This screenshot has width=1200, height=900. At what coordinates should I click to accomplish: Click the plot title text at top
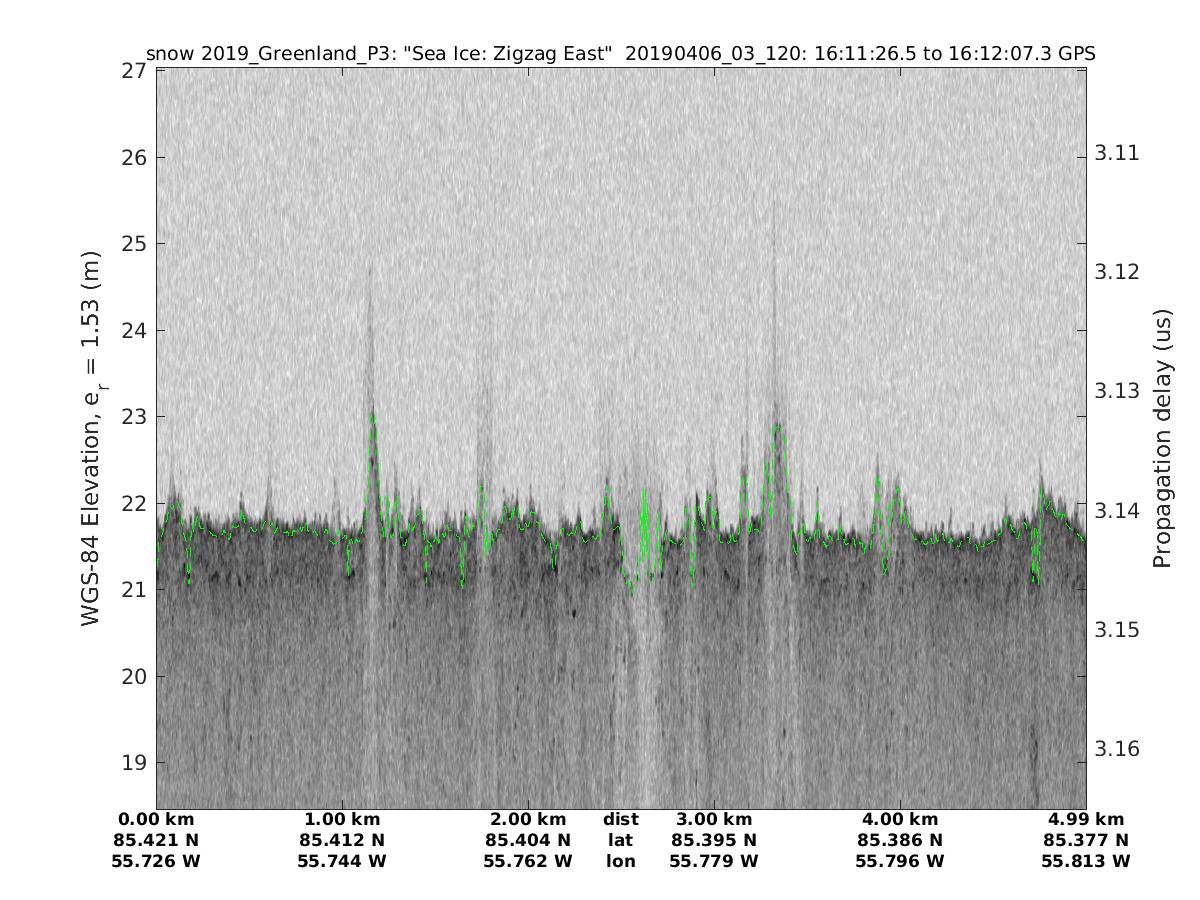pyautogui.click(x=620, y=53)
